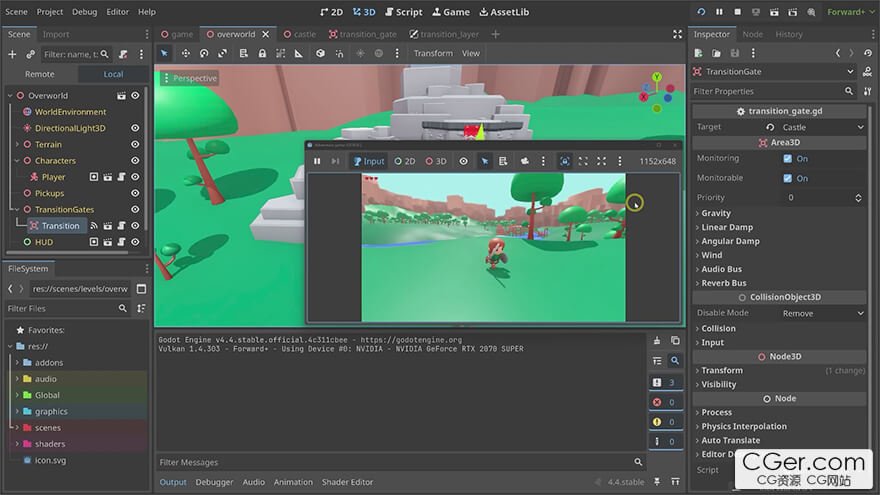Choose the Scale Mode tool
The image size is (880, 495).
223,53
